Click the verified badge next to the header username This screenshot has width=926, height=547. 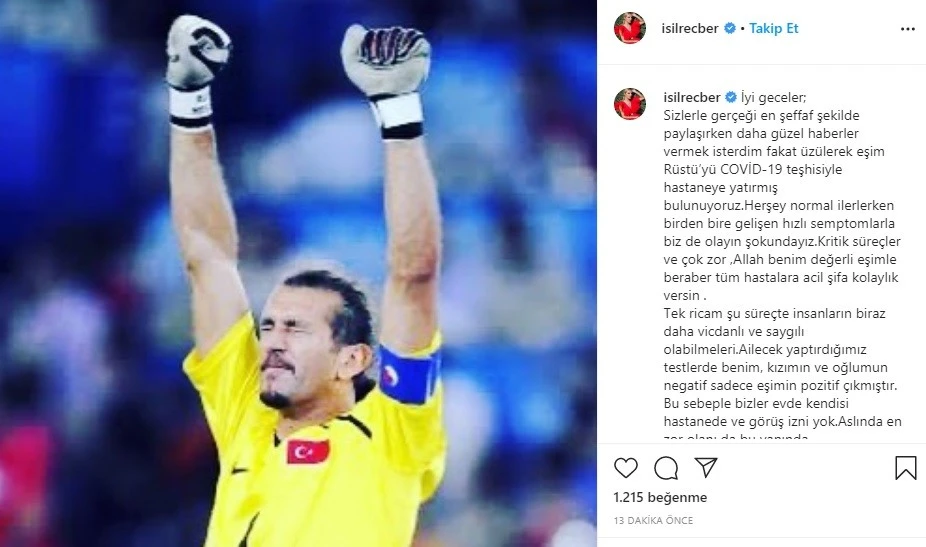click(x=730, y=28)
